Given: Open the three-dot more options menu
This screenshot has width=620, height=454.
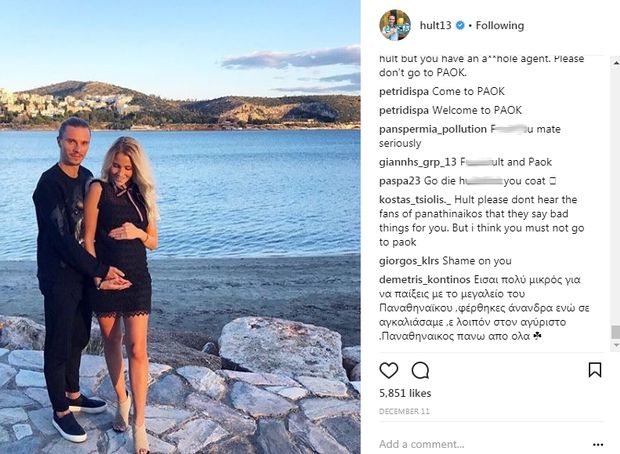Looking at the screenshot, I should [598, 445].
